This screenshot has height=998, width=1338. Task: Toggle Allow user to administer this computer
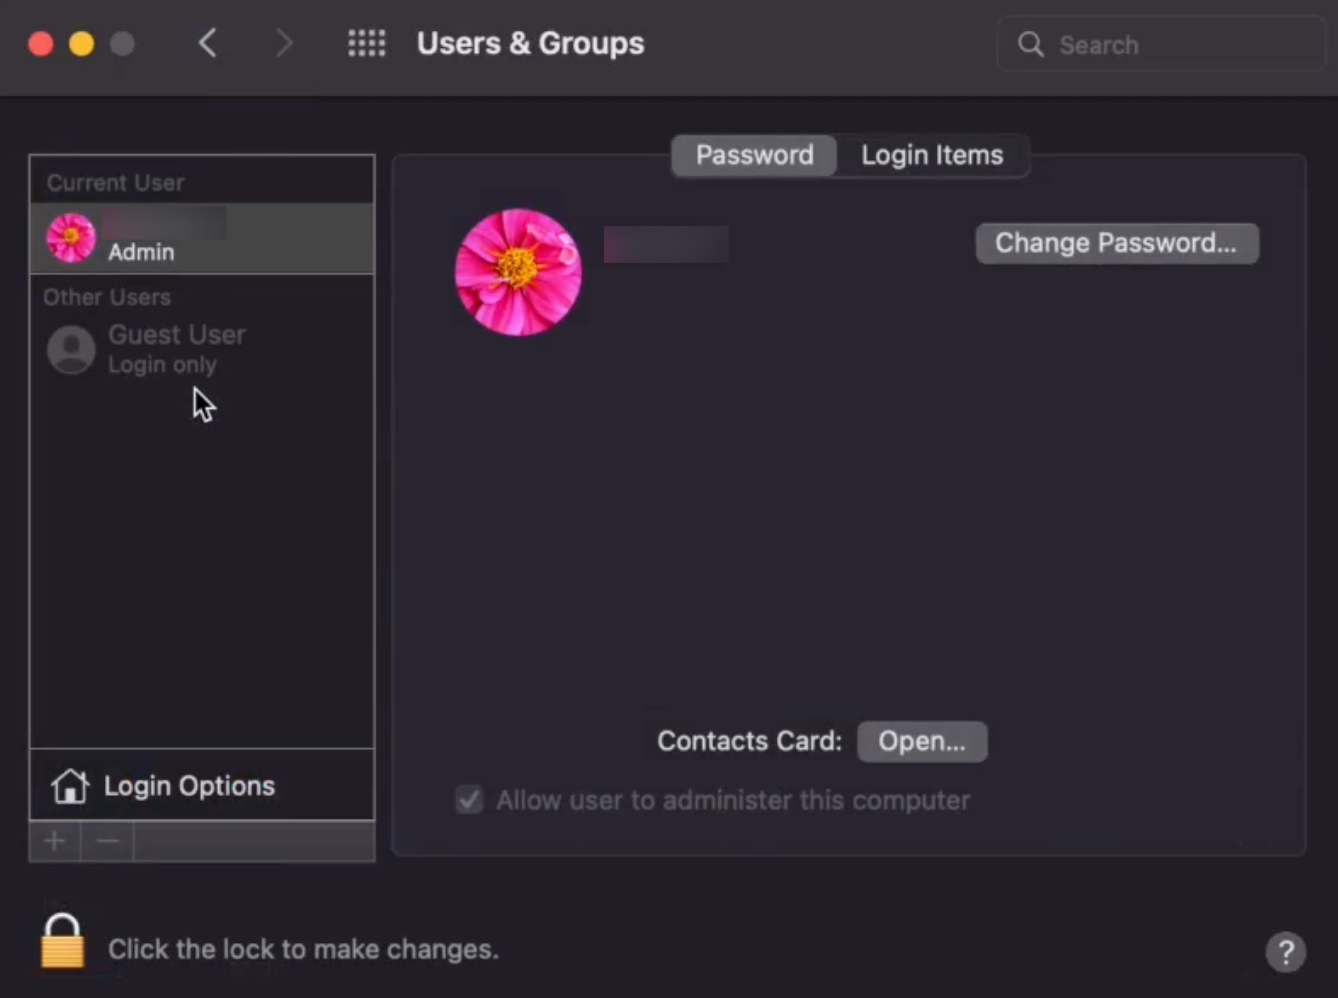(x=469, y=800)
